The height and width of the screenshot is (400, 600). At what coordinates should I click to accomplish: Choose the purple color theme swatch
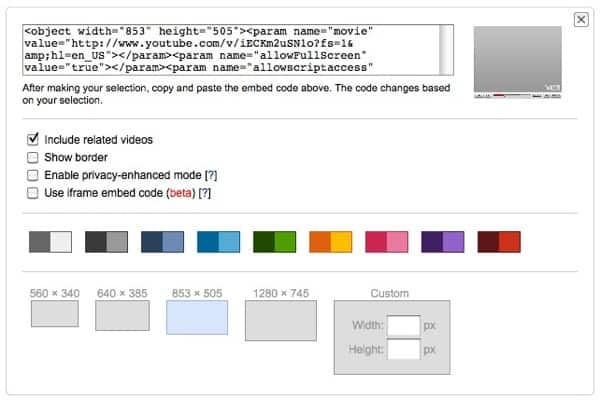[x=442, y=242]
